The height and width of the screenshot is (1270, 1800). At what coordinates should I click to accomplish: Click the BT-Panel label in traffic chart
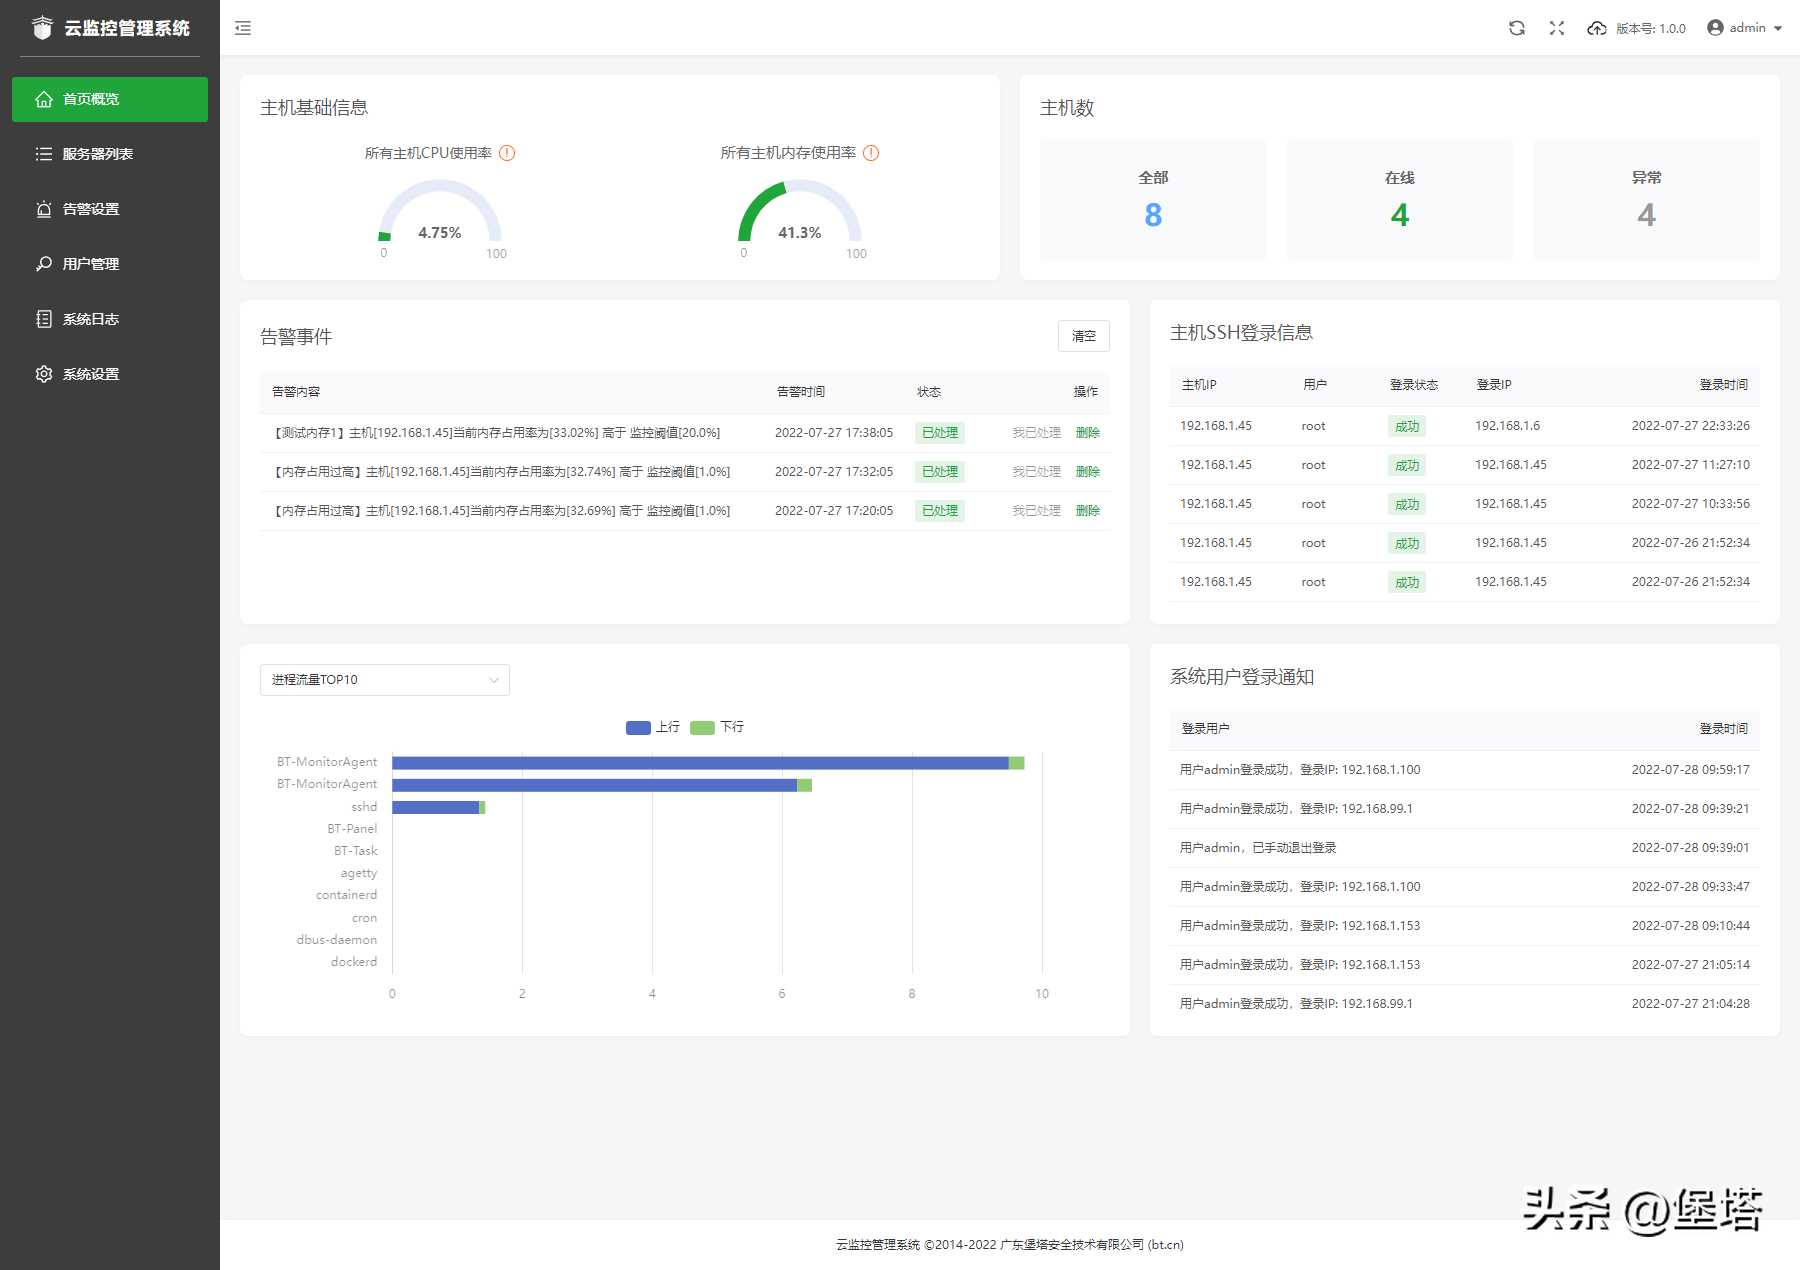point(352,829)
